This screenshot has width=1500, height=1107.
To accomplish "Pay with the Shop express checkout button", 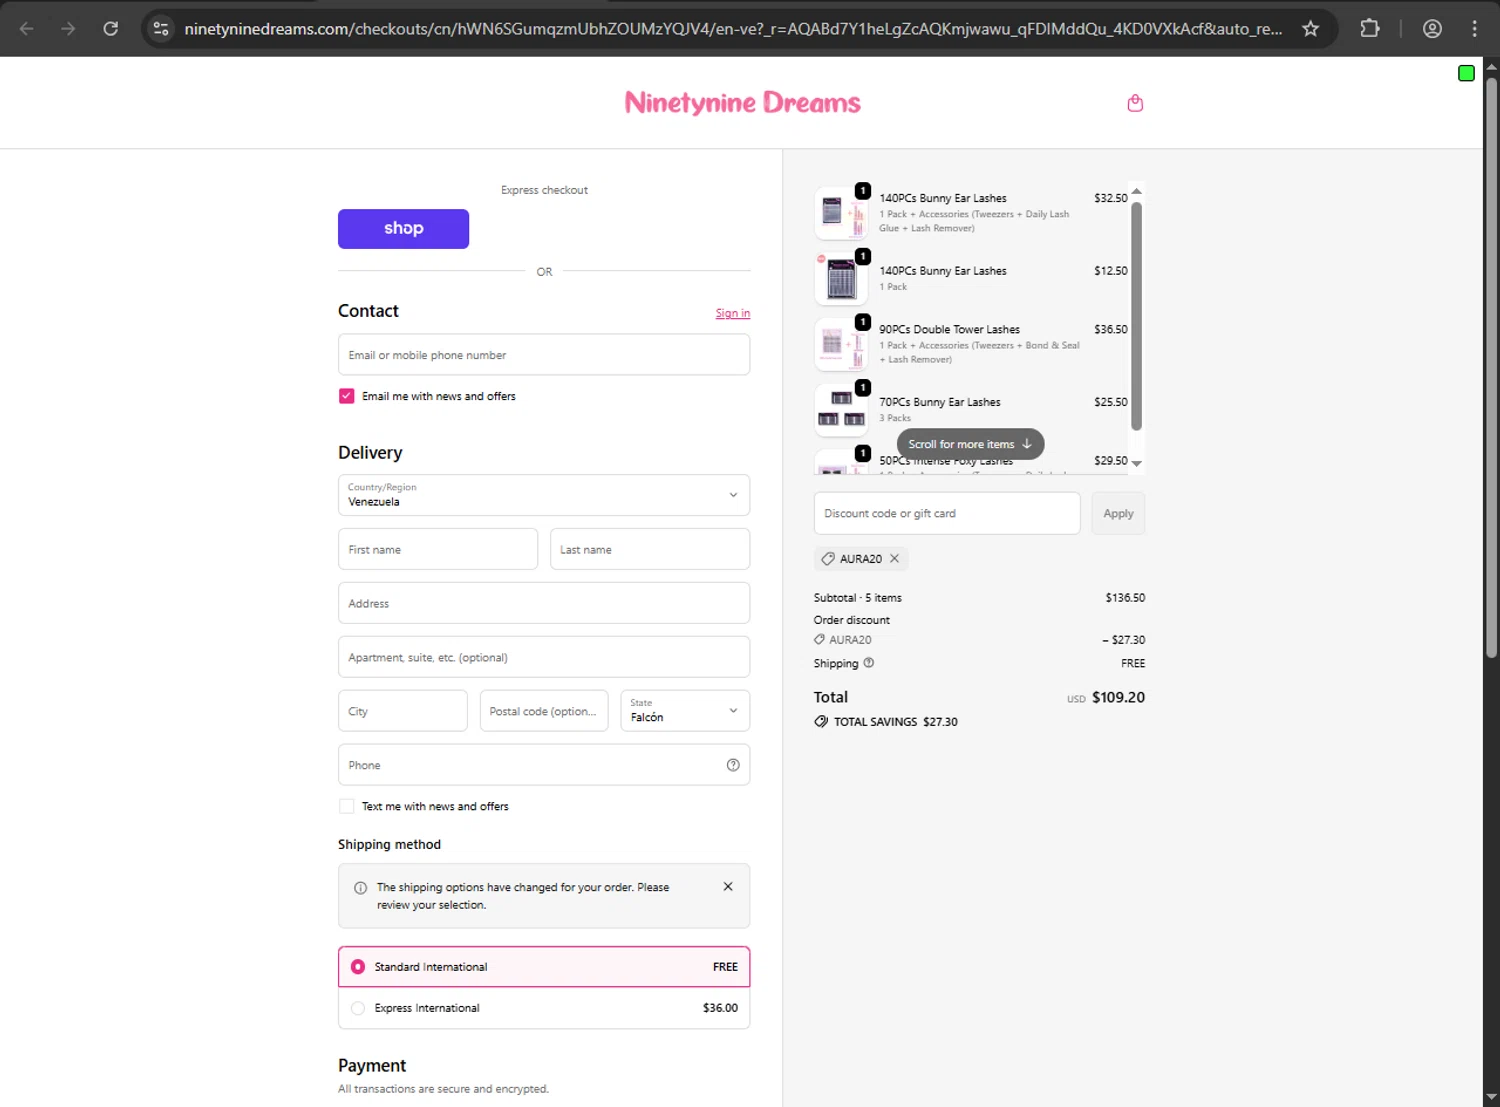I will (x=403, y=229).
